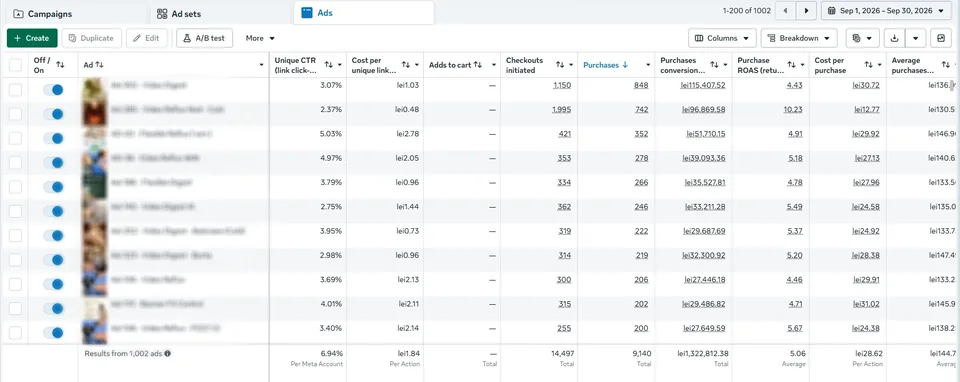Open the date range Sep 1 – Sep 30 picker
Viewport: 960px width, 382px height.
pos(887,11)
